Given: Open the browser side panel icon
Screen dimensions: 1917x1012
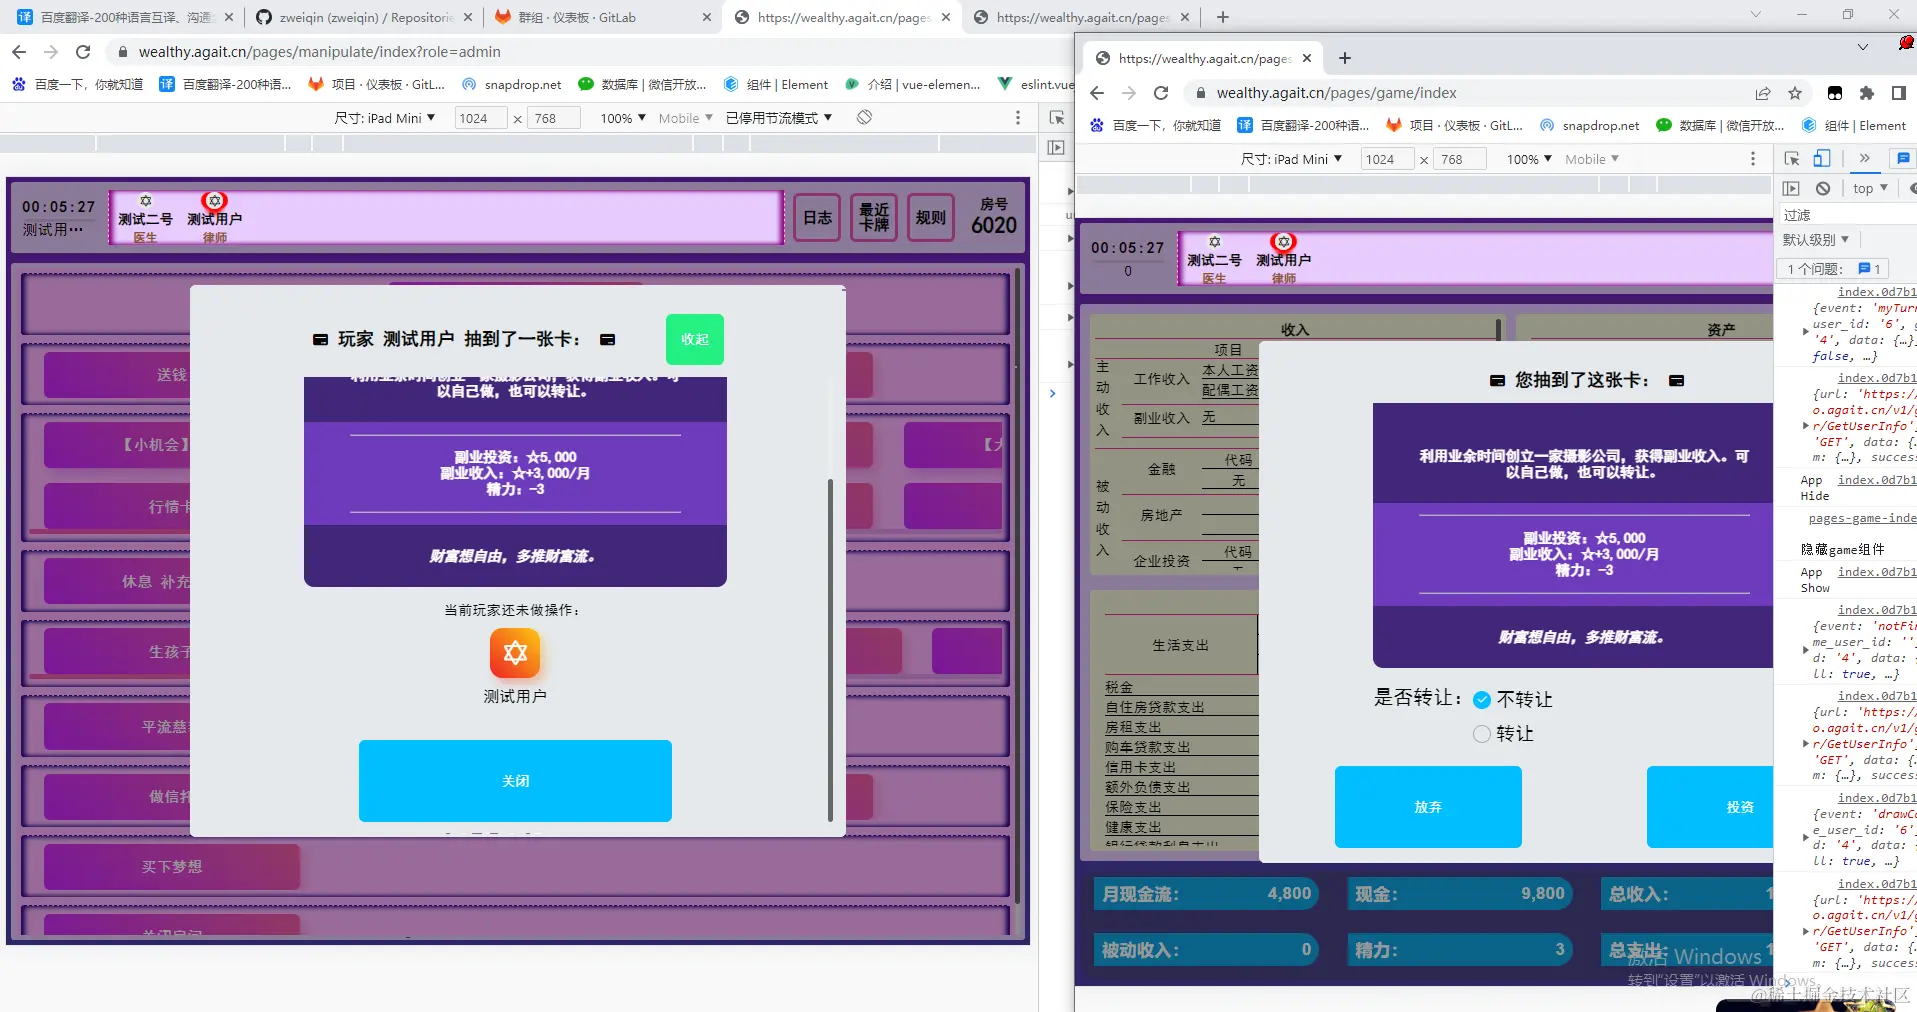Looking at the screenshot, I should (x=1898, y=93).
